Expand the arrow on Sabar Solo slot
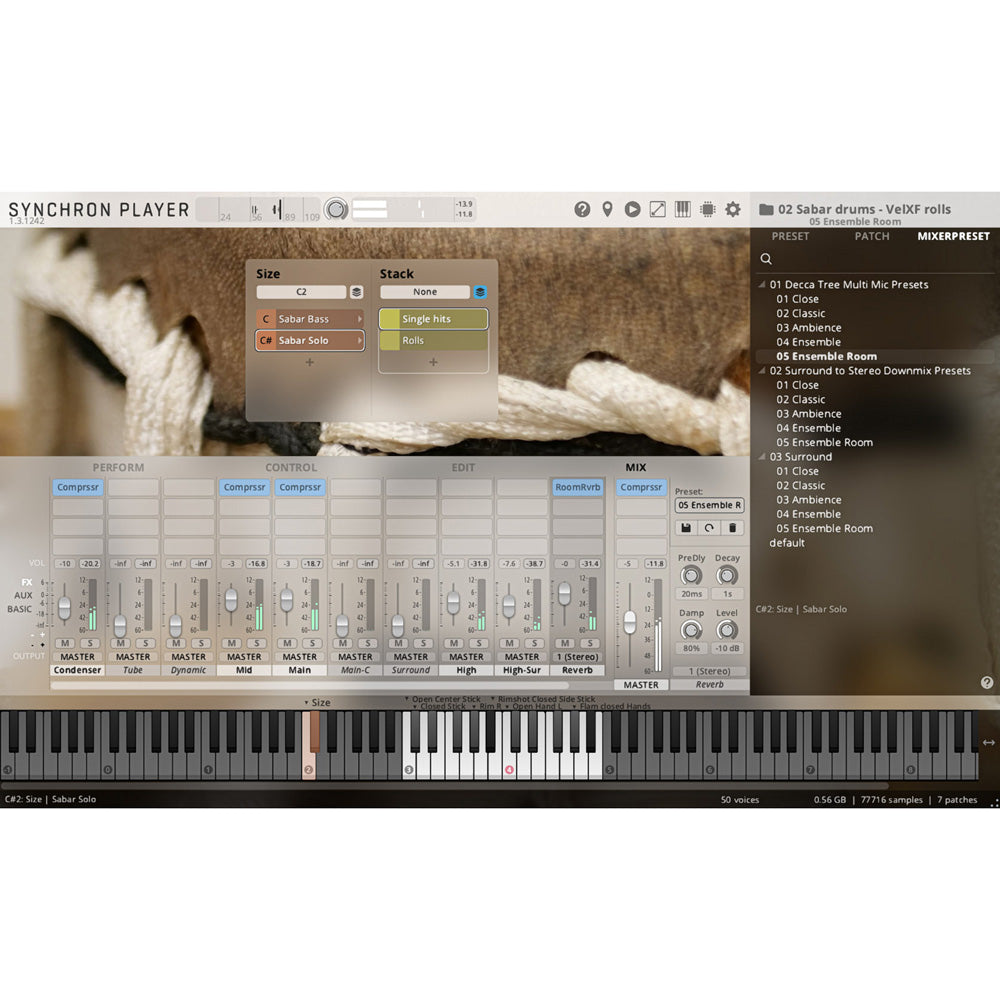 point(360,341)
